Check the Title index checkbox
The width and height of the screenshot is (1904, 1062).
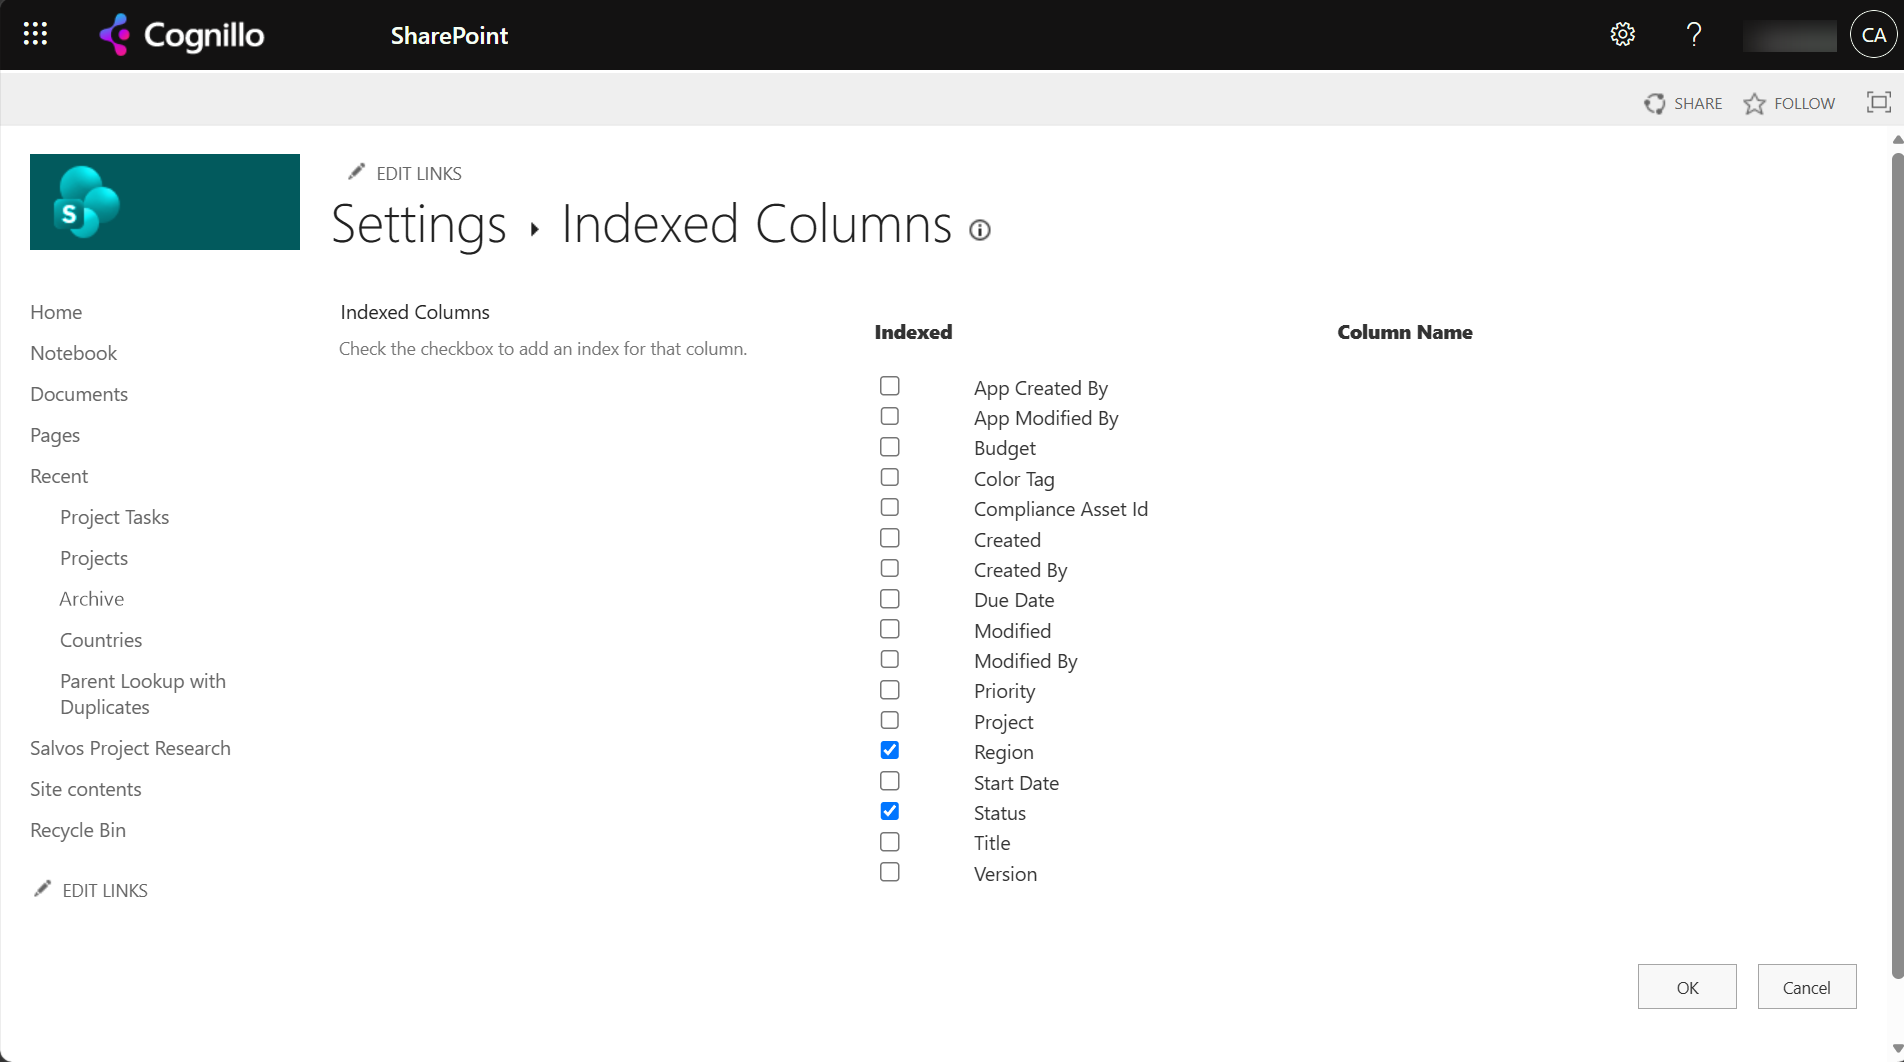(889, 841)
